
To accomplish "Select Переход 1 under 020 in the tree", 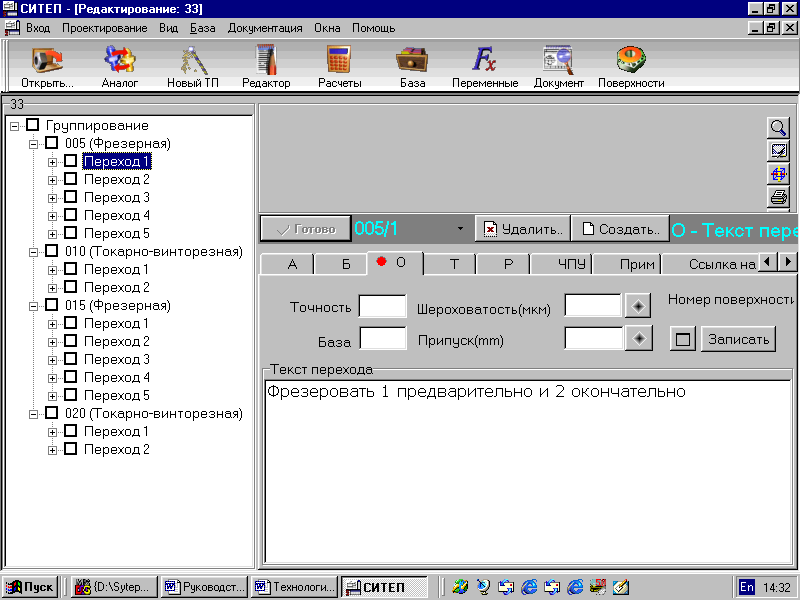I will (116, 432).
